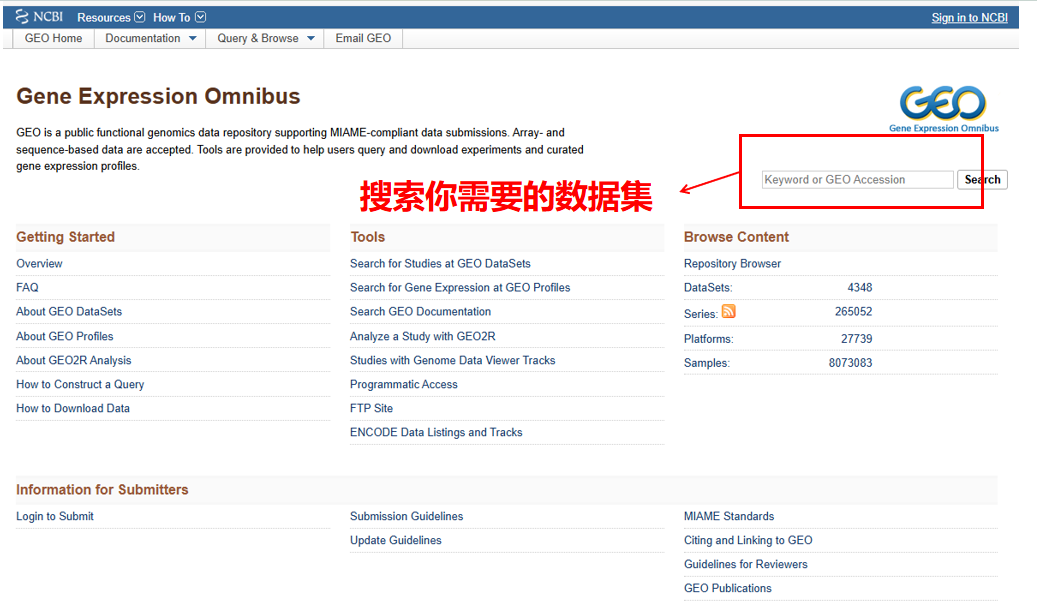1037x614 pixels.
Task: Open the GEO Publications link
Action: 727,588
